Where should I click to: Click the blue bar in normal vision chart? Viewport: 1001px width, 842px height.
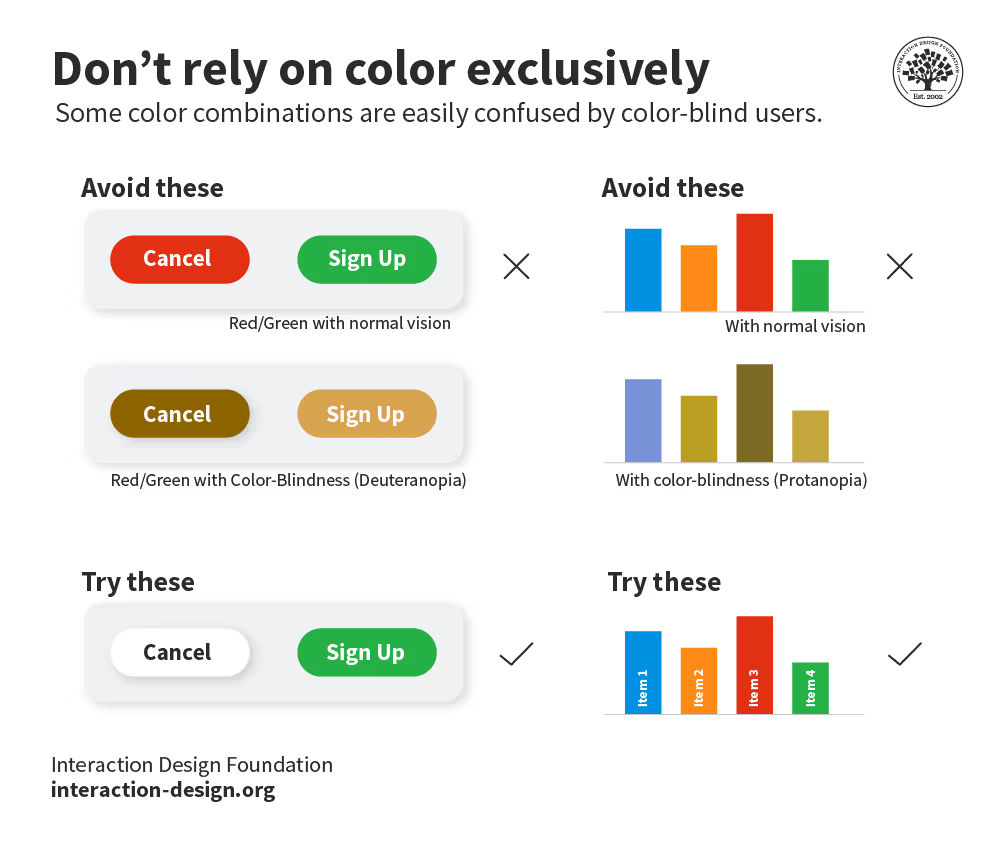(643, 270)
